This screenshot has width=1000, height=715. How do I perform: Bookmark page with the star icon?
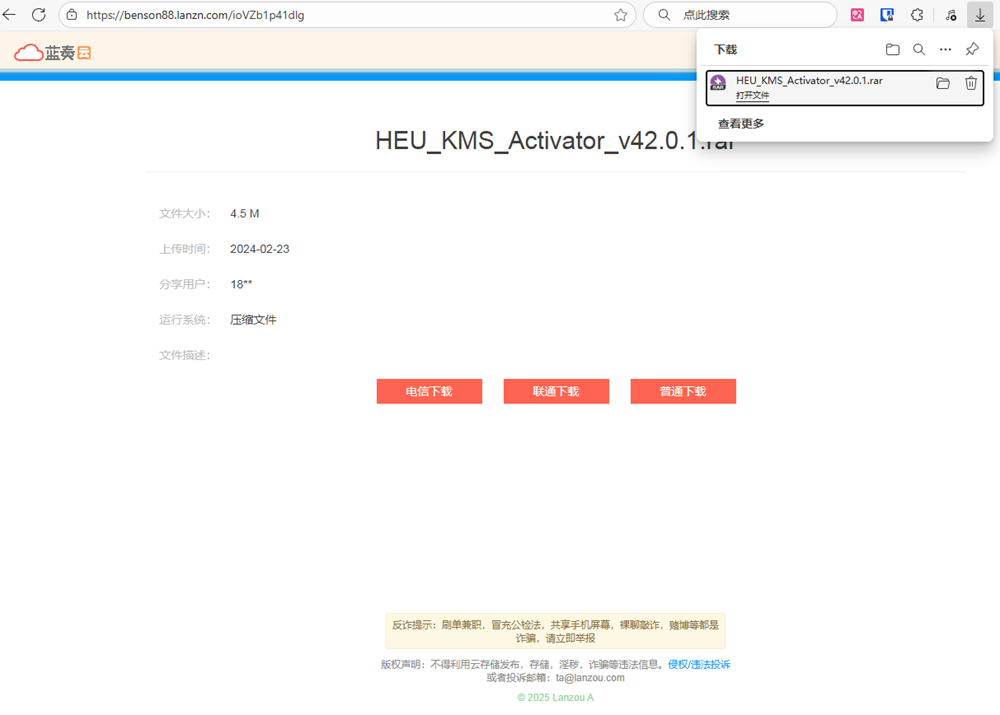pyautogui.click(x=621, y=15)
